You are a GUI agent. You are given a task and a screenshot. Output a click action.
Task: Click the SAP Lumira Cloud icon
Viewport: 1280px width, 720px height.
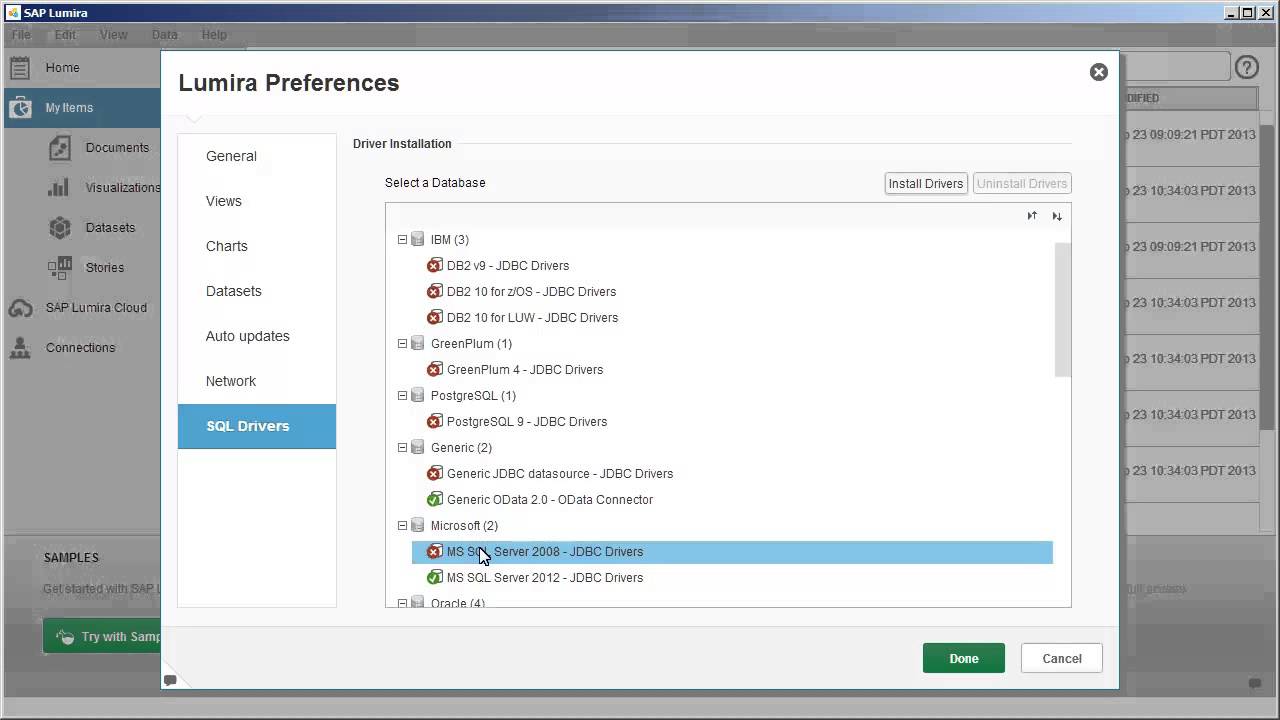point(20,308)
